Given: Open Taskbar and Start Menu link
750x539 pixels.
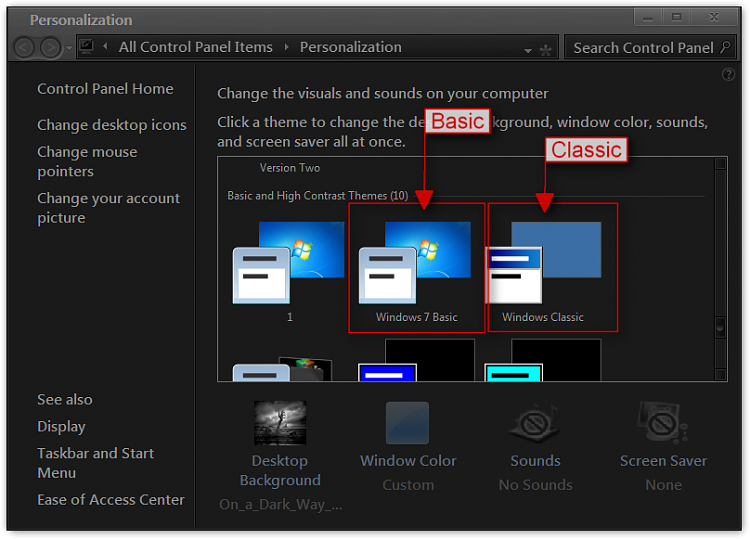Looking at the screenshot, I should point(96,463).
